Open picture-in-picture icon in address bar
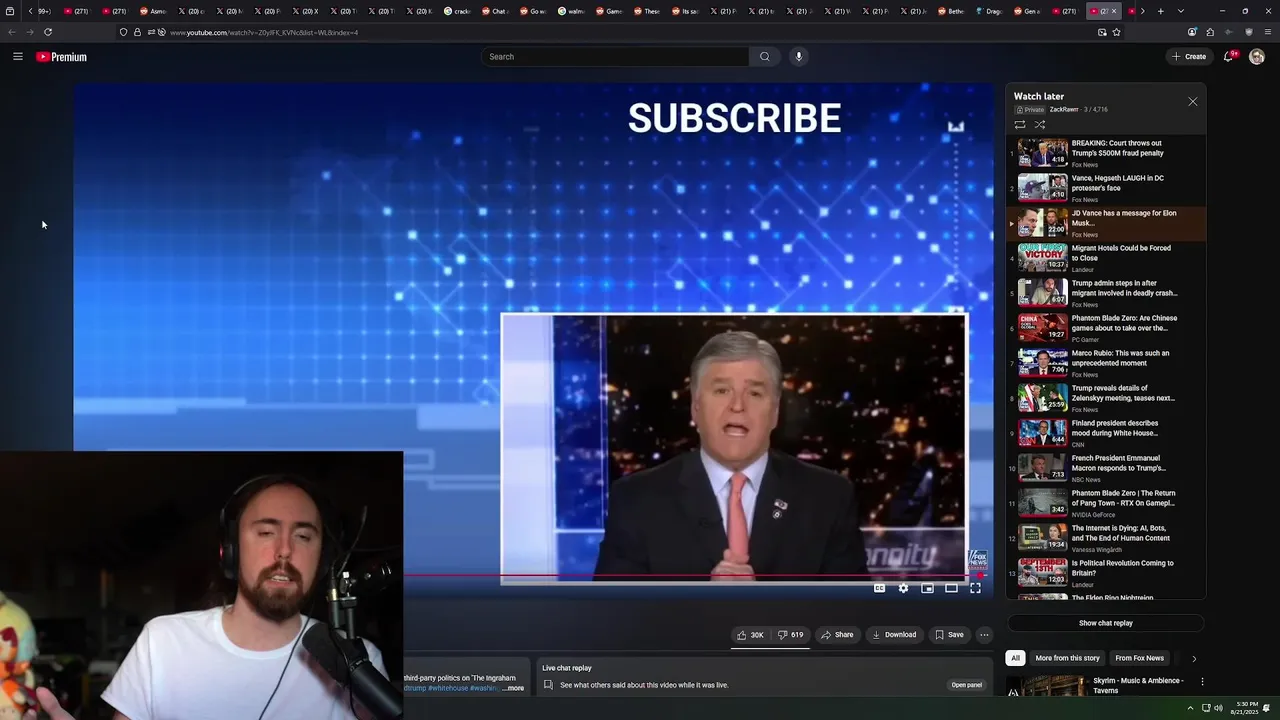The image size is (1280, 720). (1102, 32)
